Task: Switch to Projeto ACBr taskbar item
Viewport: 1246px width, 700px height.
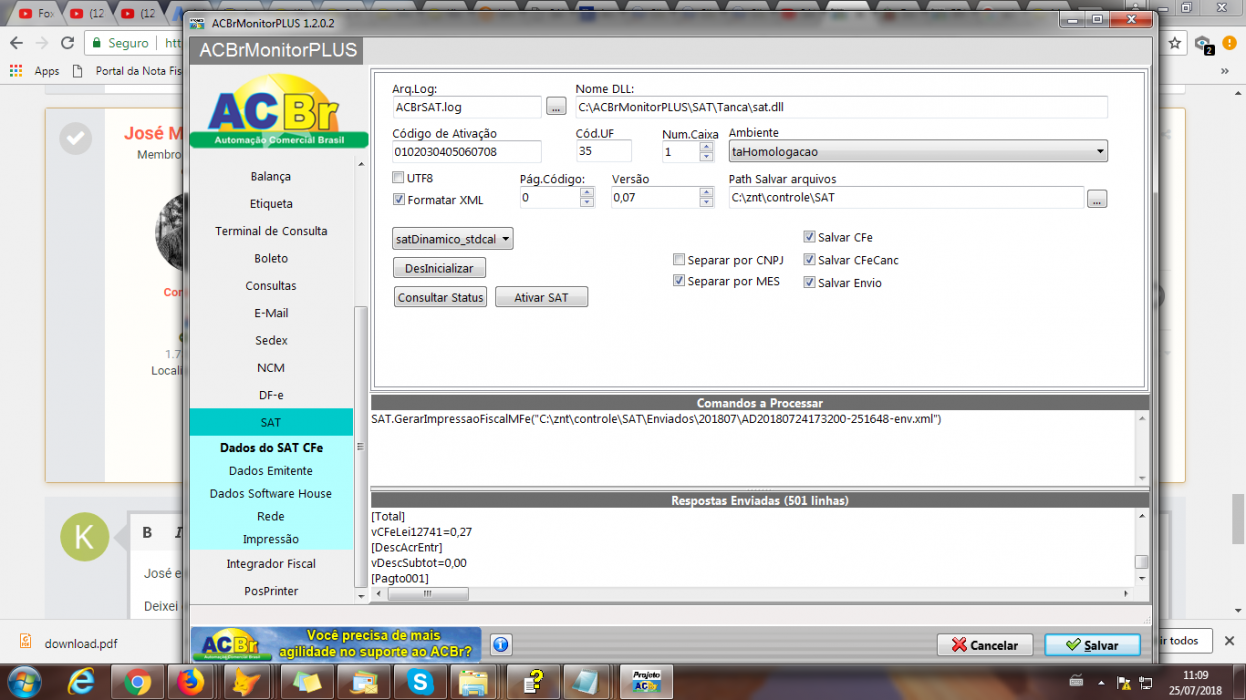Action: click(x=646, y=683)
